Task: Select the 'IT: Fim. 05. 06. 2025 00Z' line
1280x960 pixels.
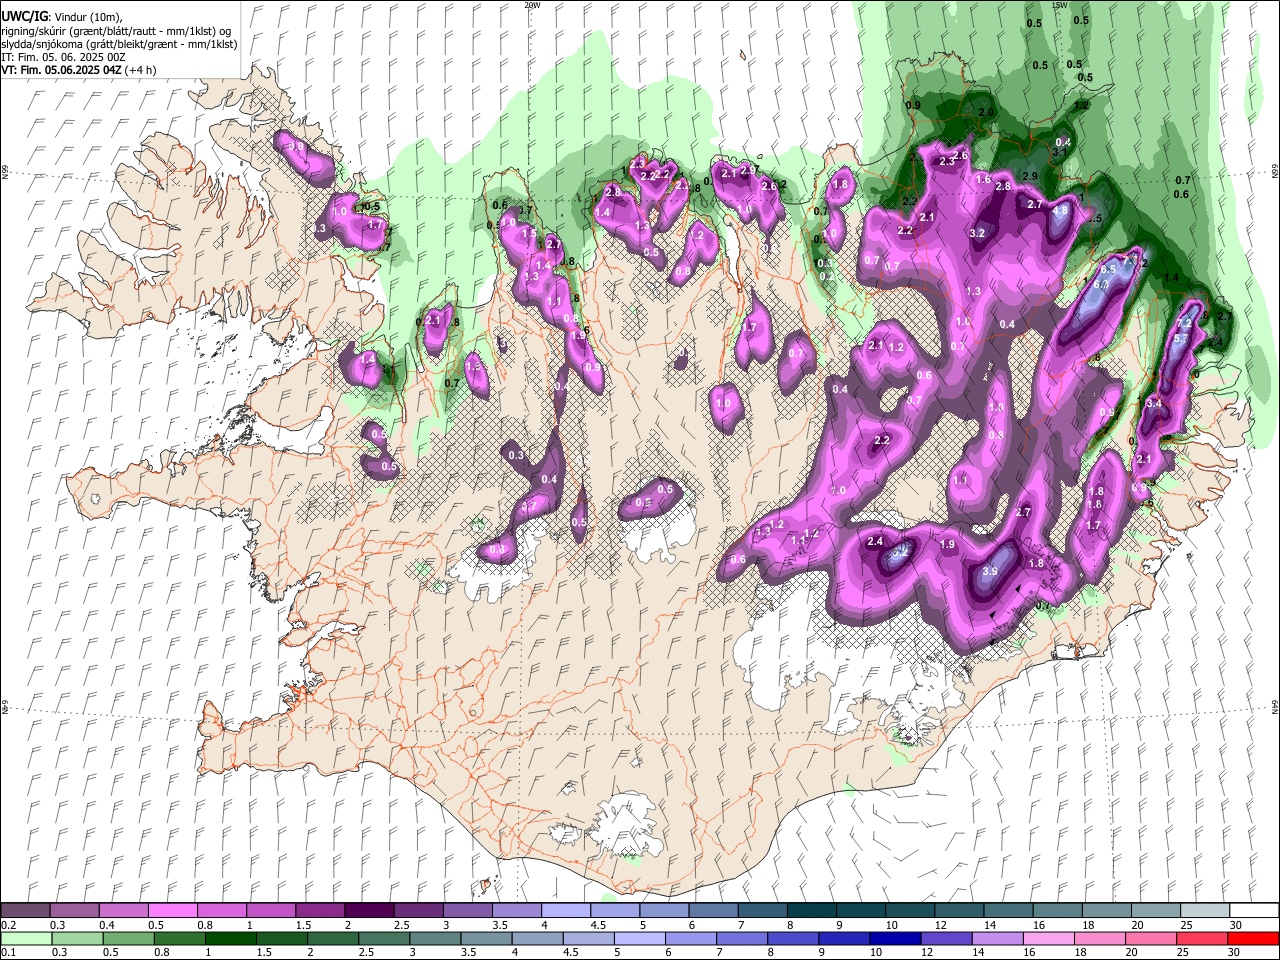Action: point(64,58)
